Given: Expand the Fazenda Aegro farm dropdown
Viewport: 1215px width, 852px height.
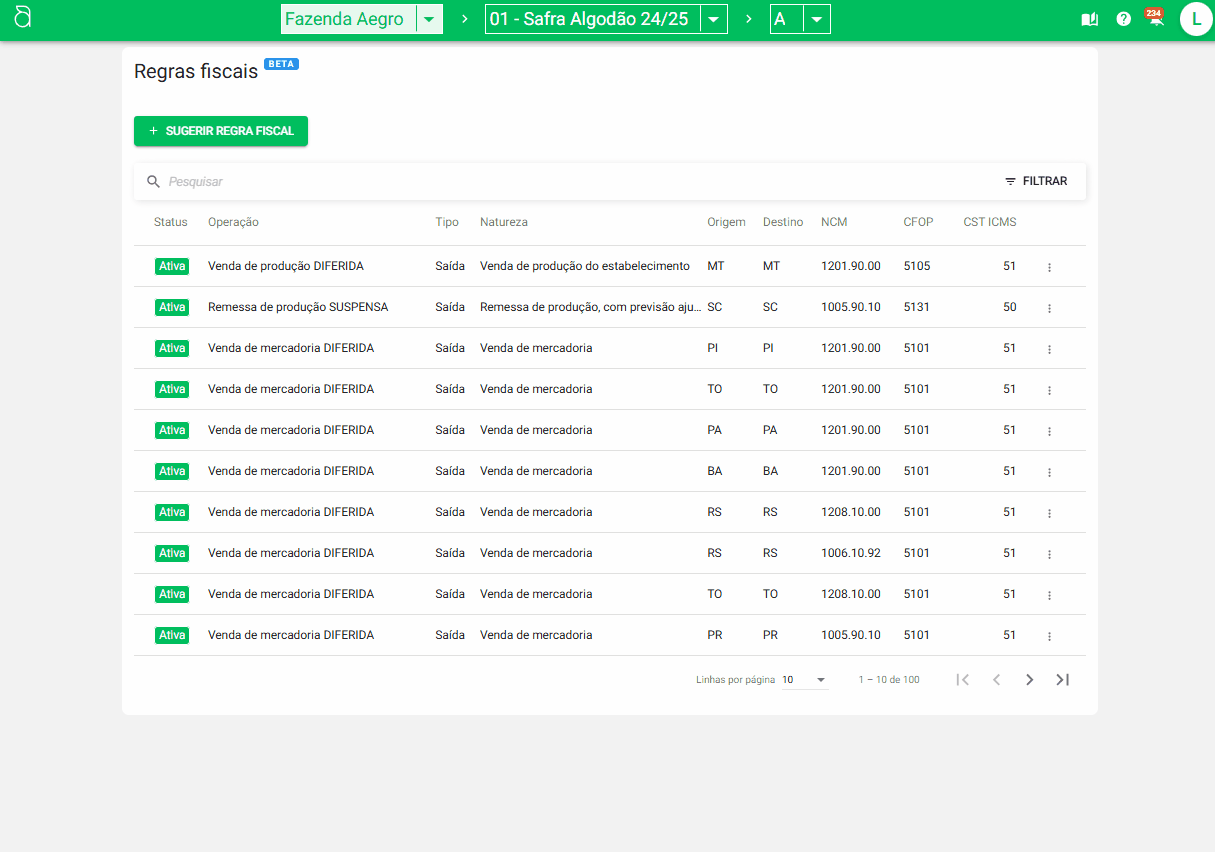Looking at the screenshot, I should (429, 19).
